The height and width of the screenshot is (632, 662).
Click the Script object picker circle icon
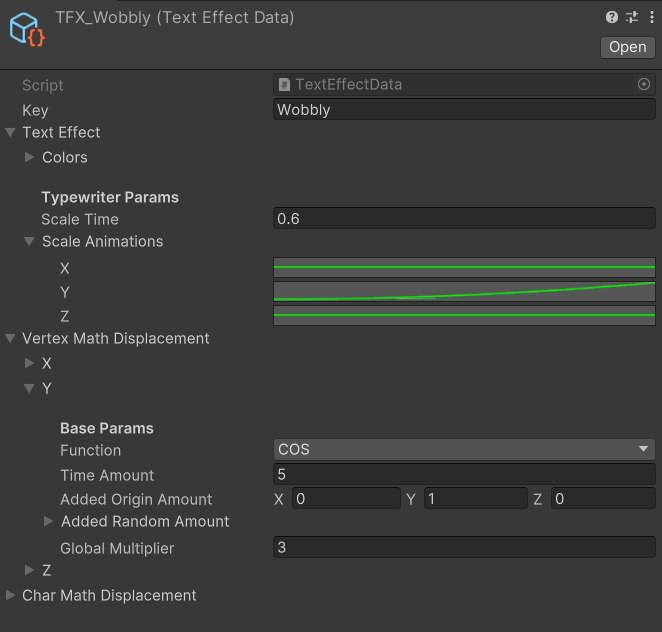(643, 84)
